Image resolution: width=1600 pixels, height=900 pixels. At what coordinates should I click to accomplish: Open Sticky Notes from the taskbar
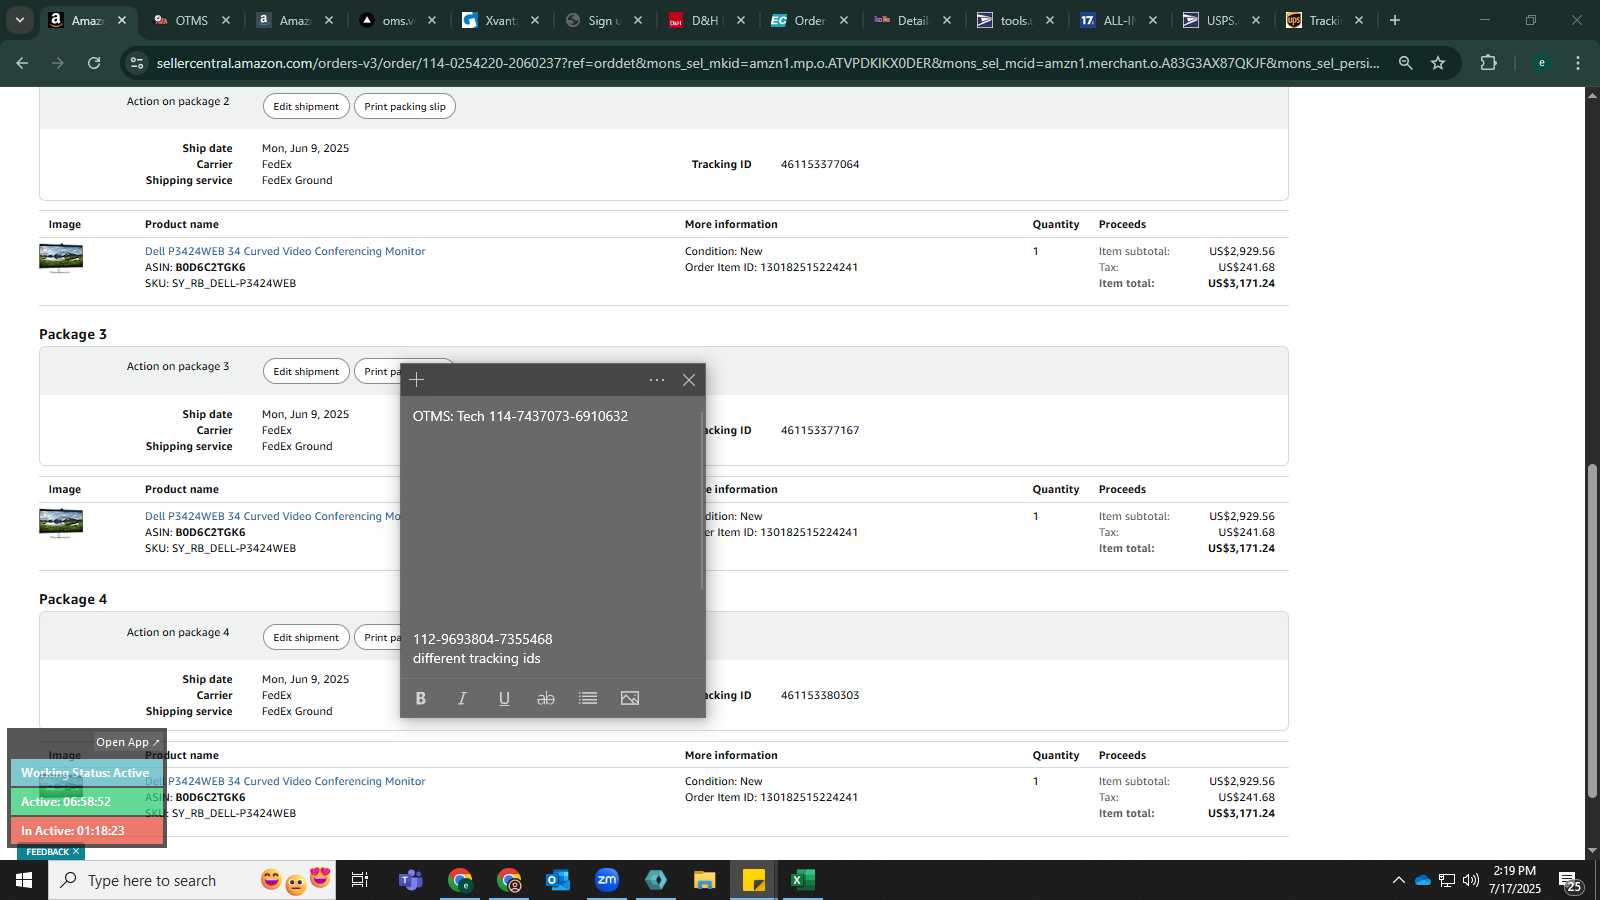pyautogui.click(x=754, y=880)
